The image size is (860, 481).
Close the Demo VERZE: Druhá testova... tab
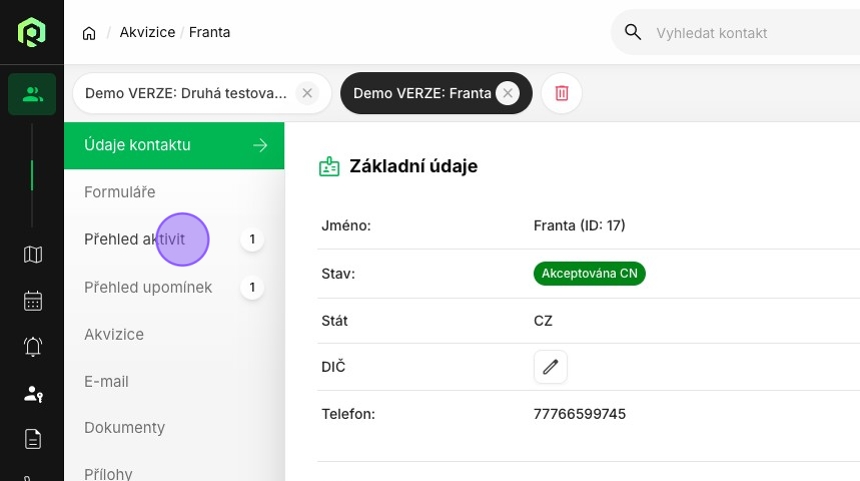(x=307, y=93)
